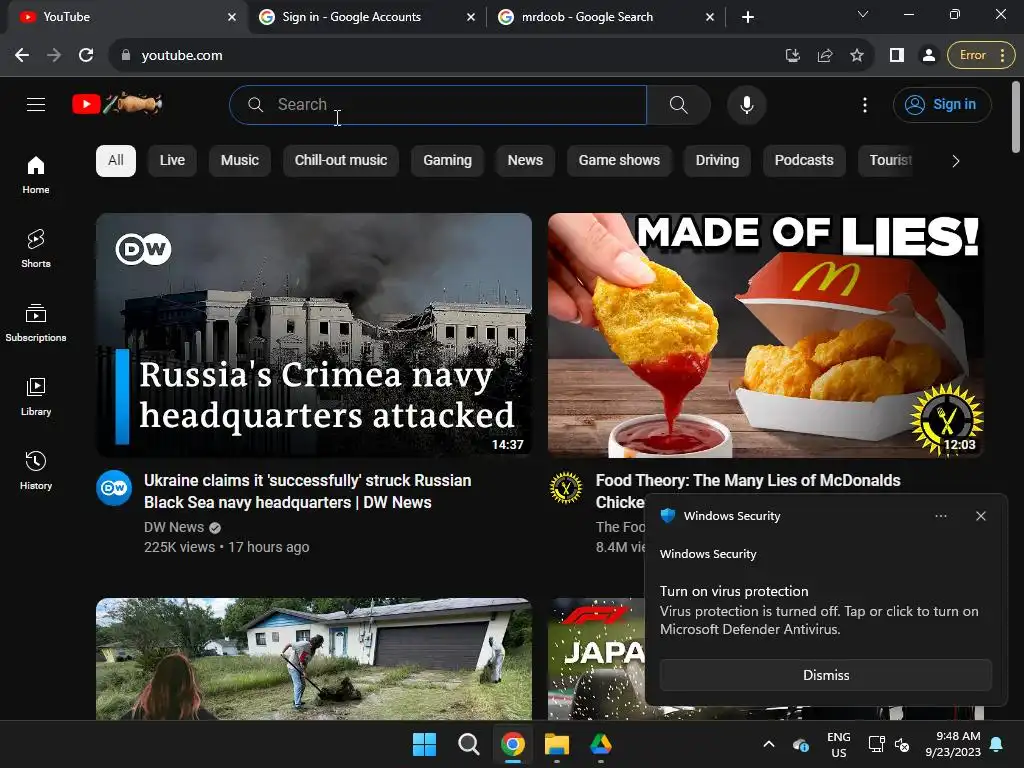This screenshot has width=1024, height=768.
Task: Click the DW News channel avatar
Action: coord(114,487)
